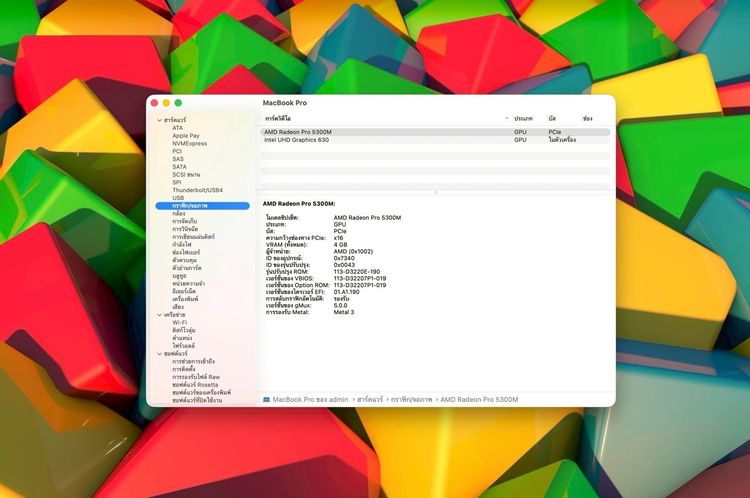Image resolution: width=750 pixels, height=498 pixels.
Task: Click the split pane divider handle
Action: tap(434, 192)
